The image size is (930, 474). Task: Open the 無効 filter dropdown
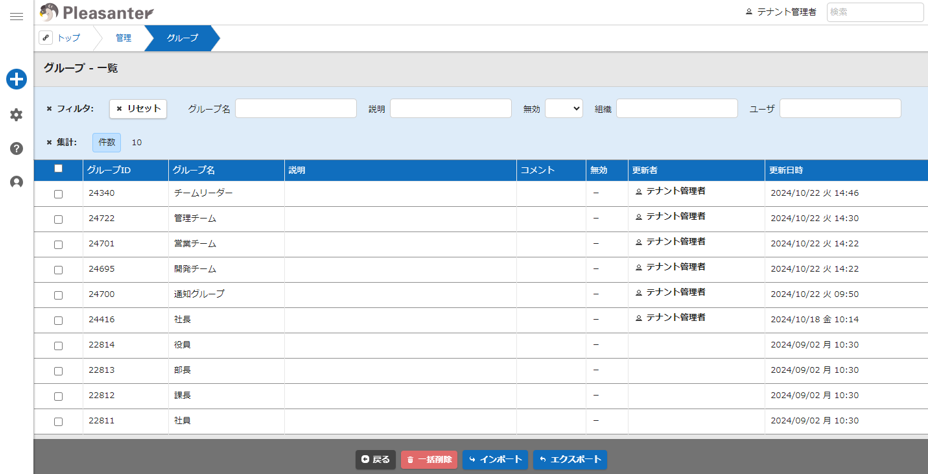[x=563, y=108]
